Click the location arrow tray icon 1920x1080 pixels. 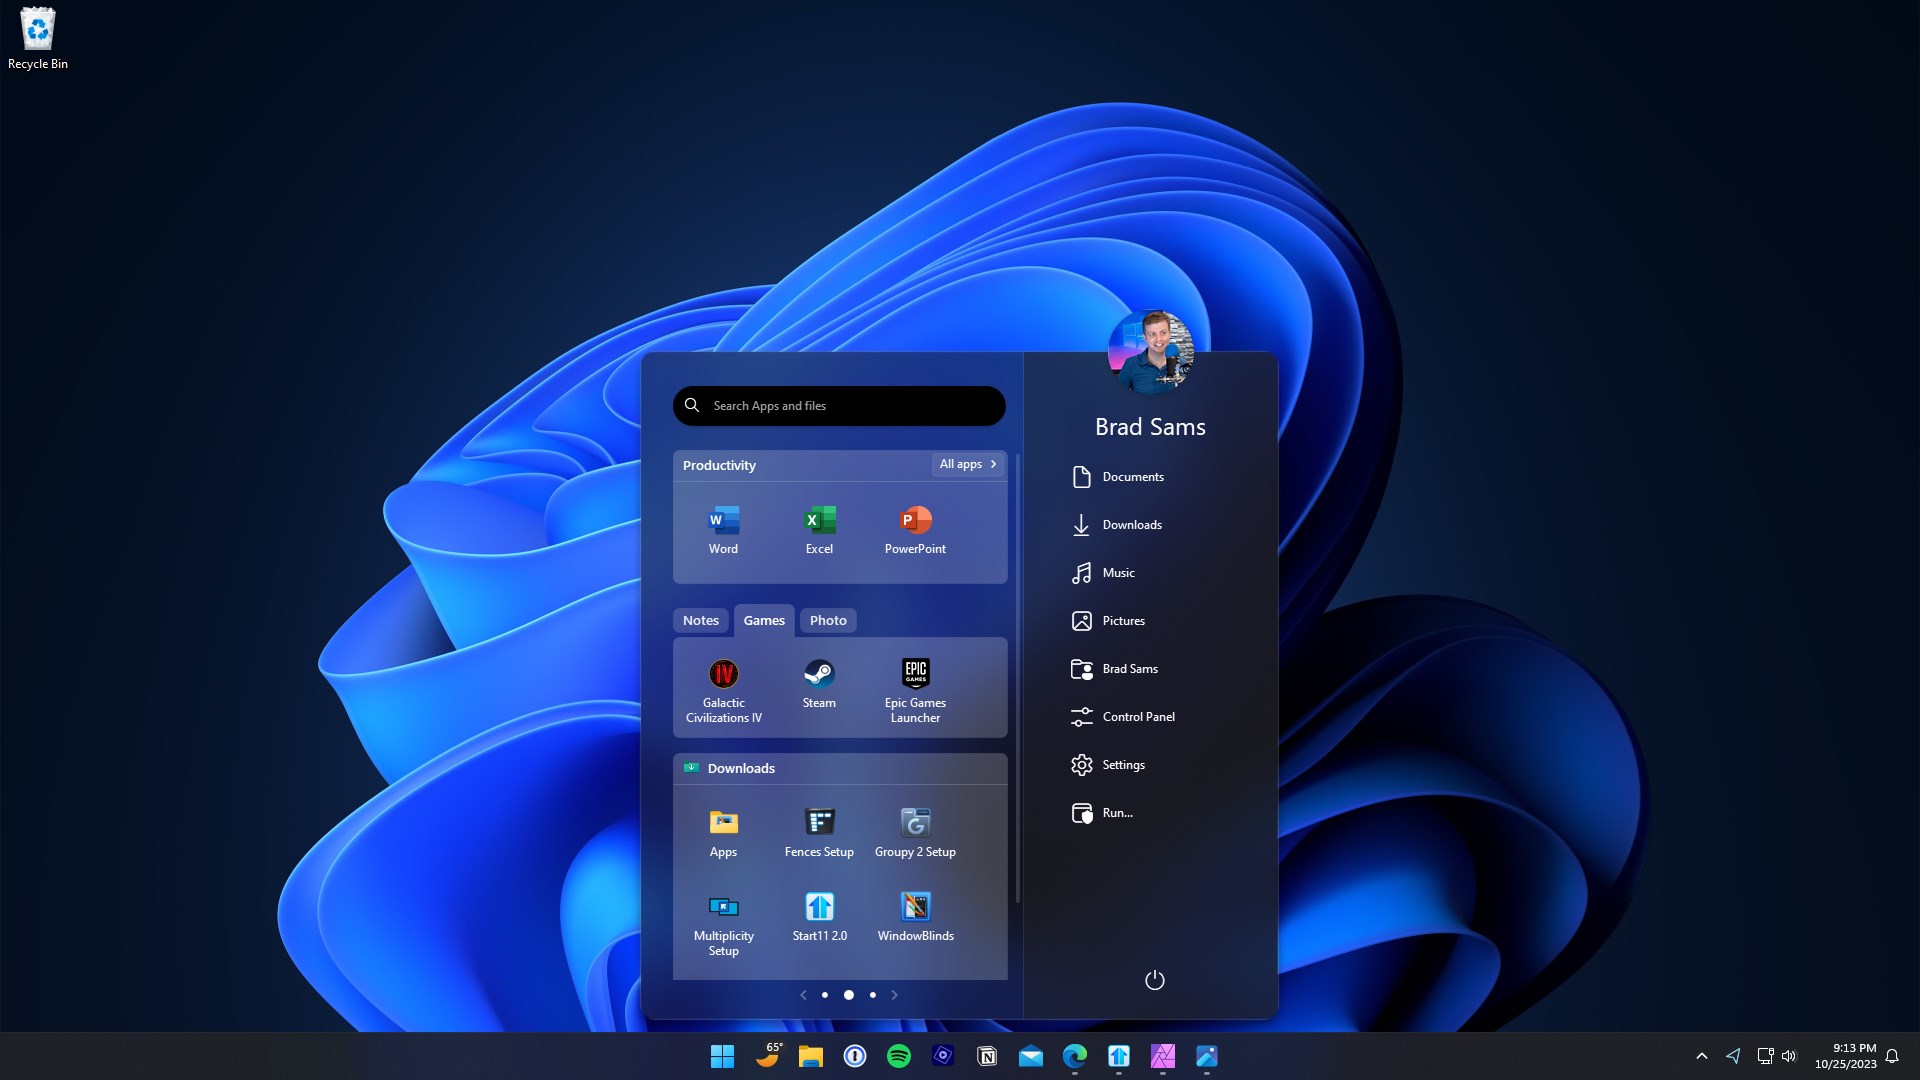[1733, 1056]
